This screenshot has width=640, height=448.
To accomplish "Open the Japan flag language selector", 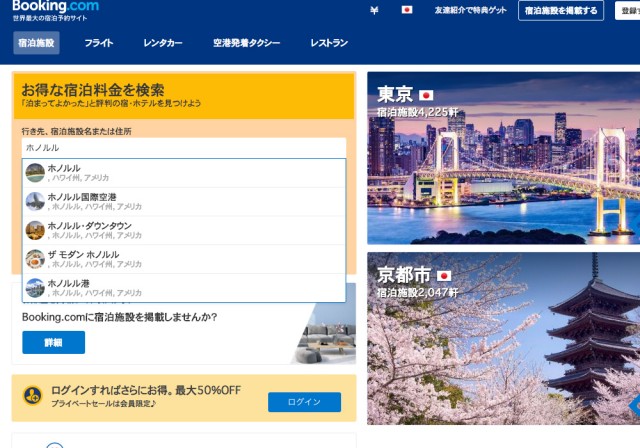I will coord(407,10).
